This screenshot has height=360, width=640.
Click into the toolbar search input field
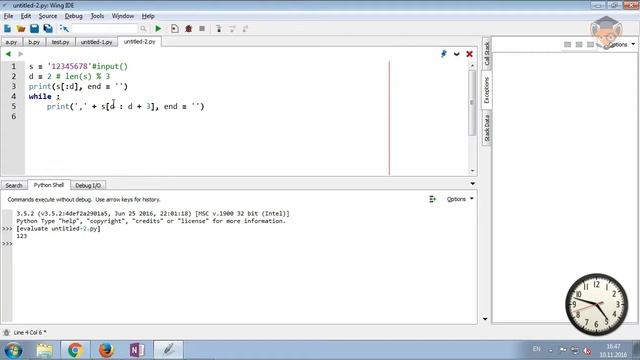click(104, 29)
